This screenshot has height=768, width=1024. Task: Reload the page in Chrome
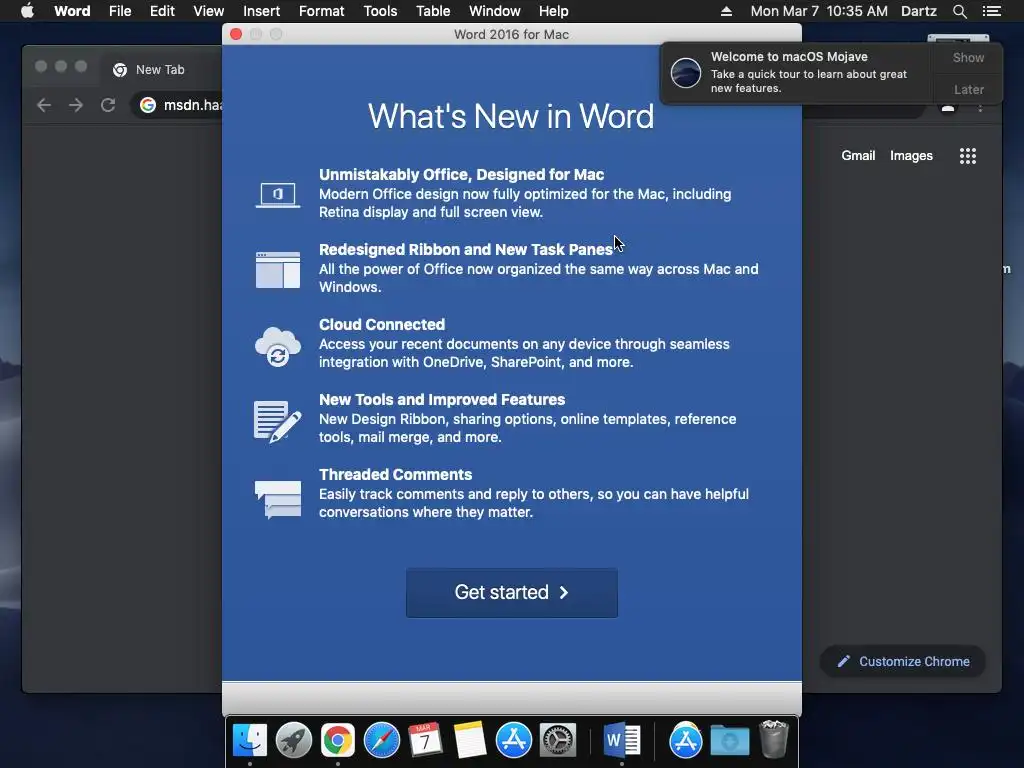tap(108, 105)
